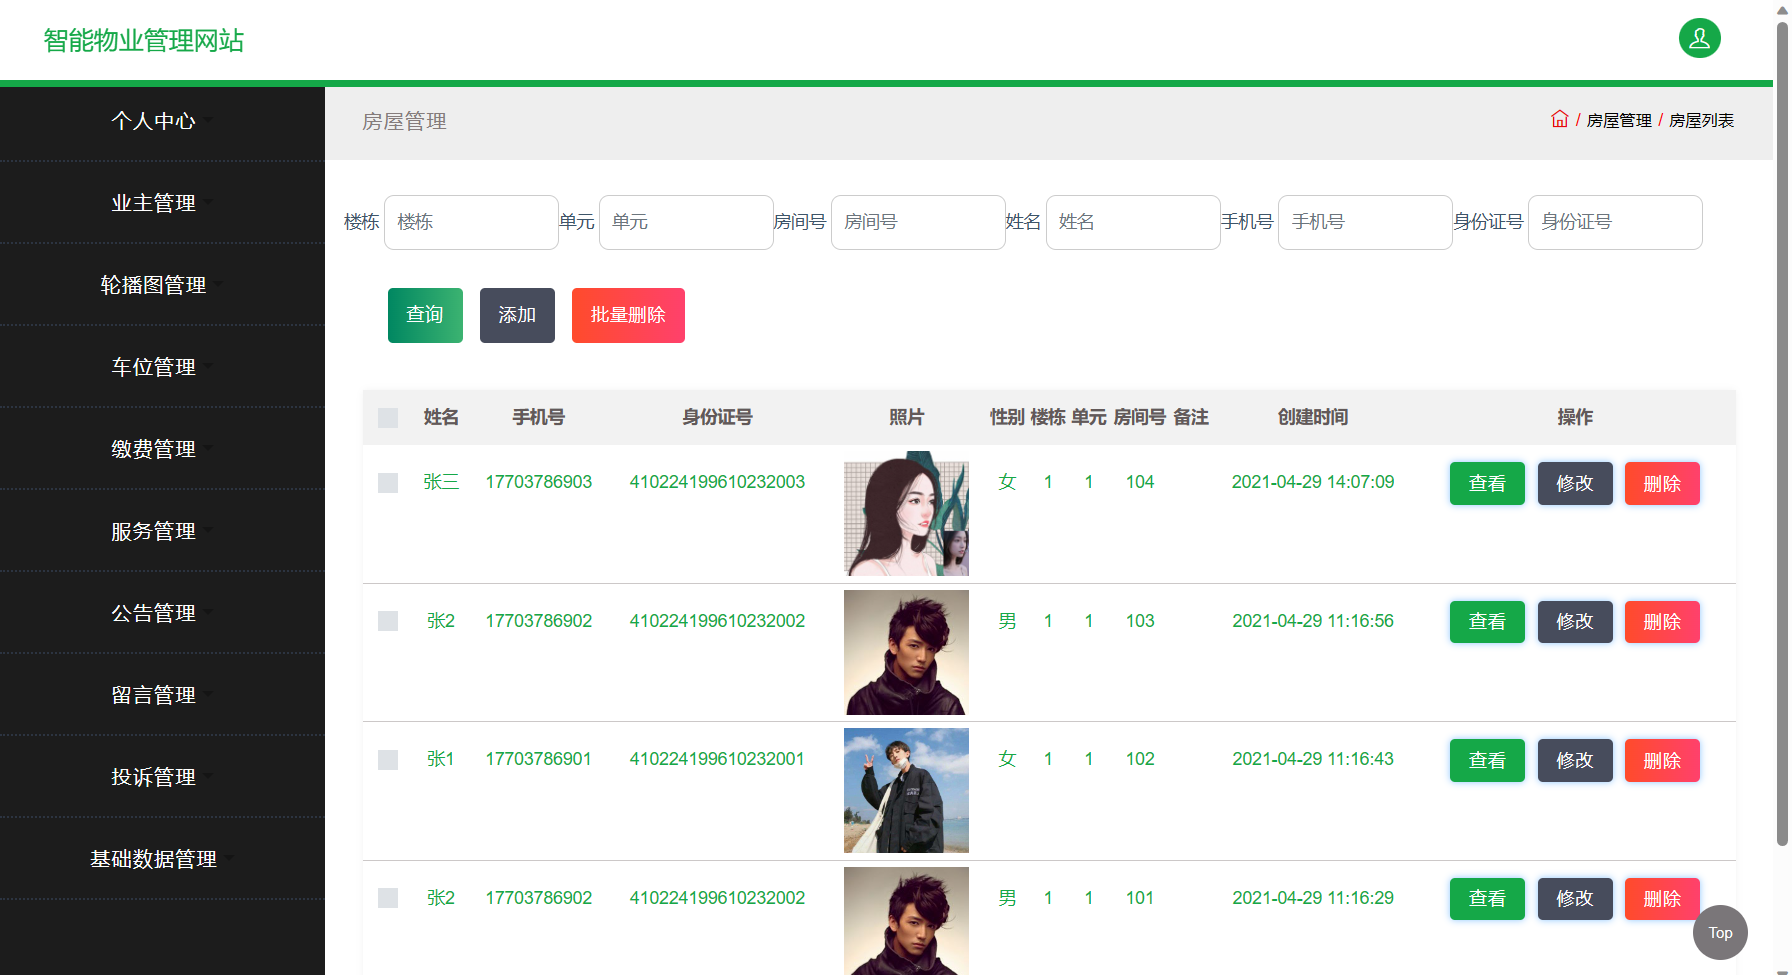View details for room 101 record
The width and height of the screenshot is (1792, 975).
click(1487, 899)
